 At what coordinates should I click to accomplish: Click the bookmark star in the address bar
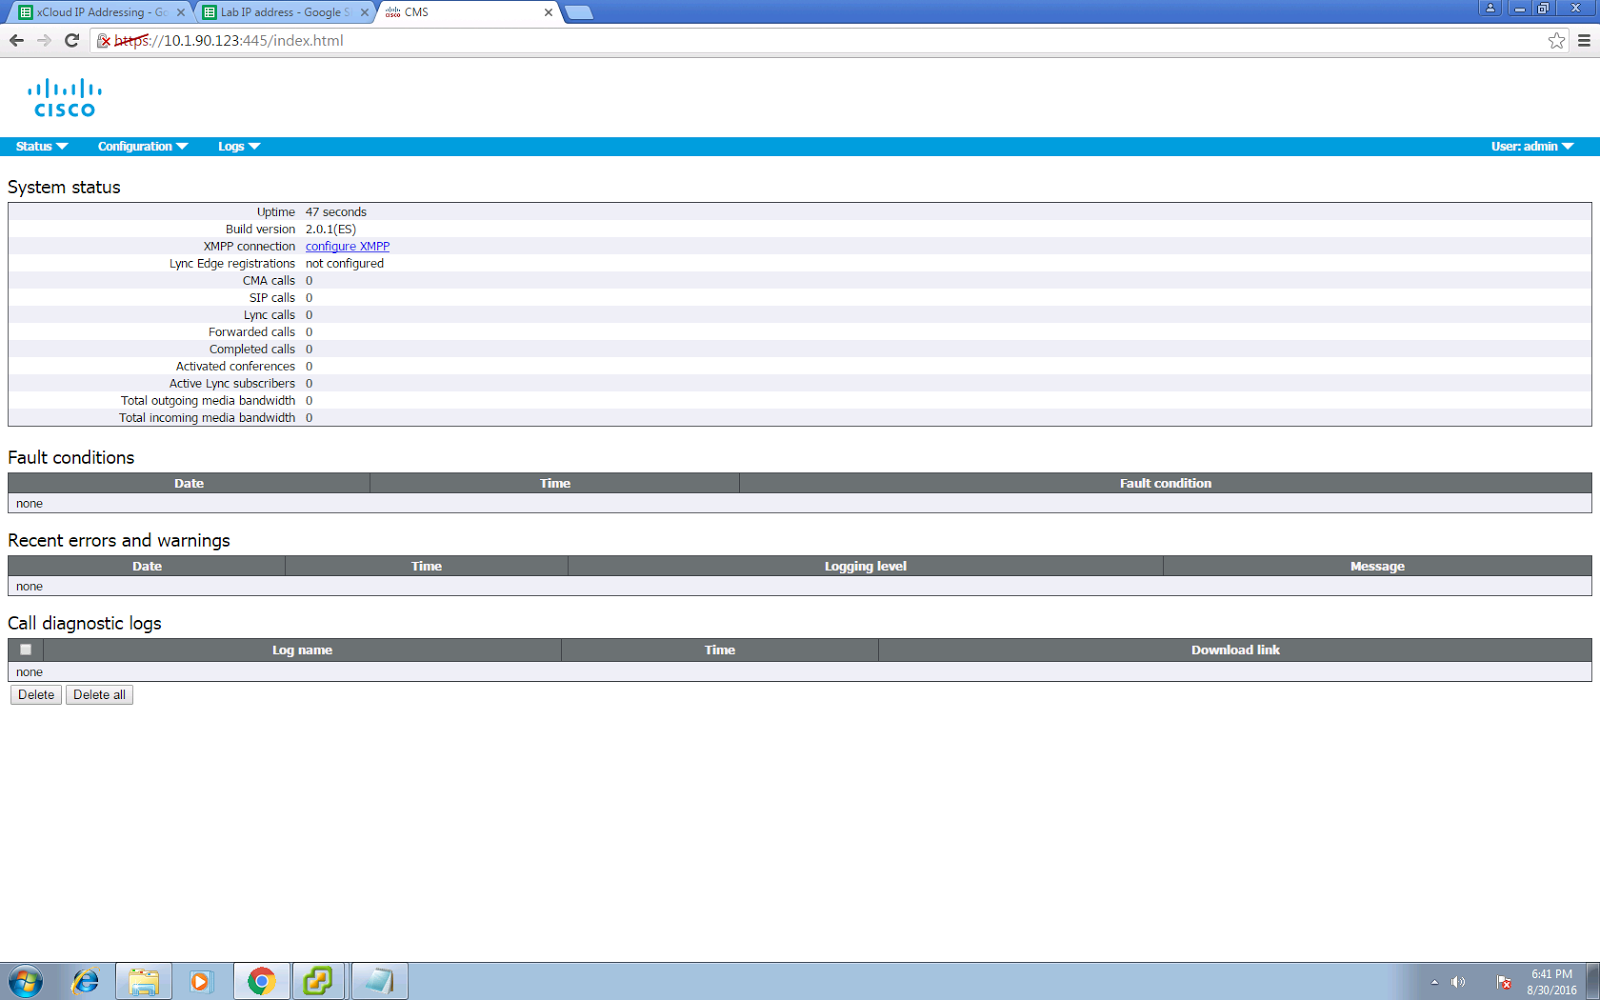pyautogui.click(x=1556, y=41)
